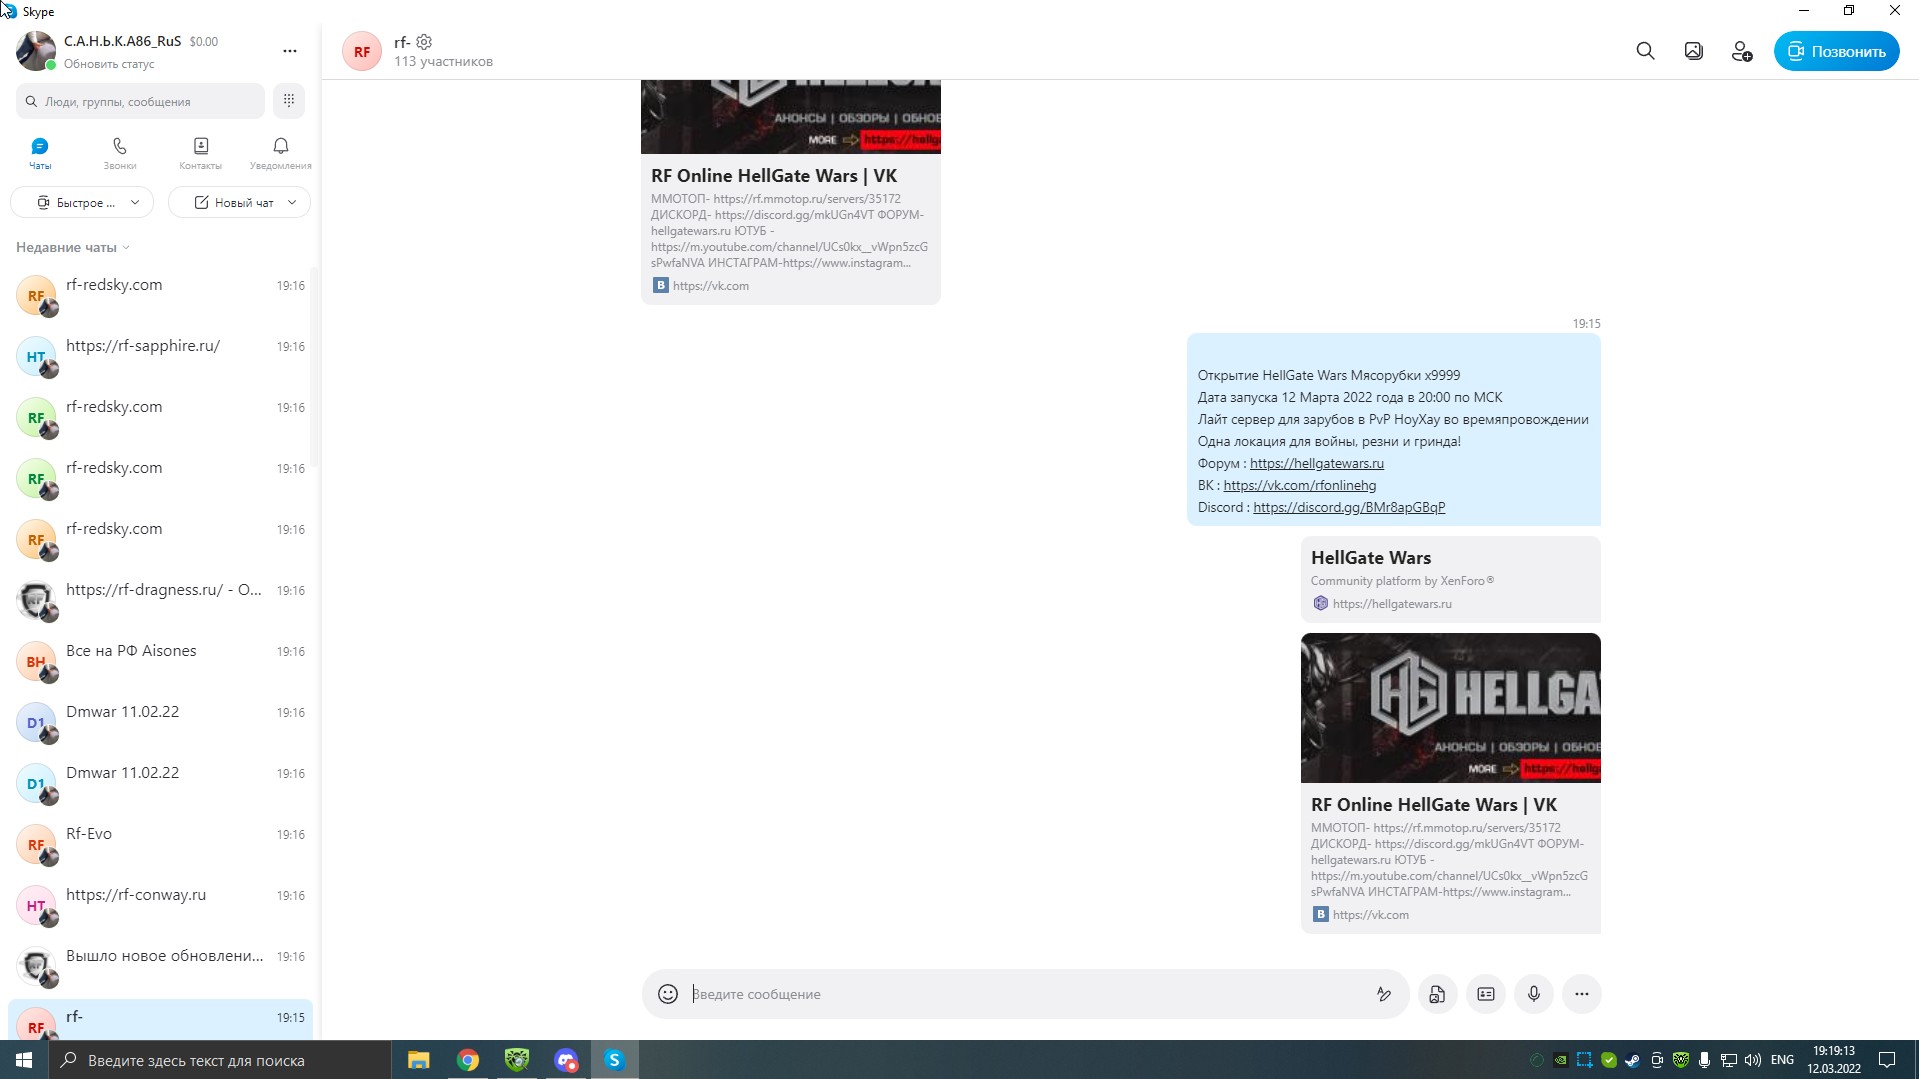The image size is (1919, 1079).
Task: Open the Windows notification center
Action: pos(1887,1059)
